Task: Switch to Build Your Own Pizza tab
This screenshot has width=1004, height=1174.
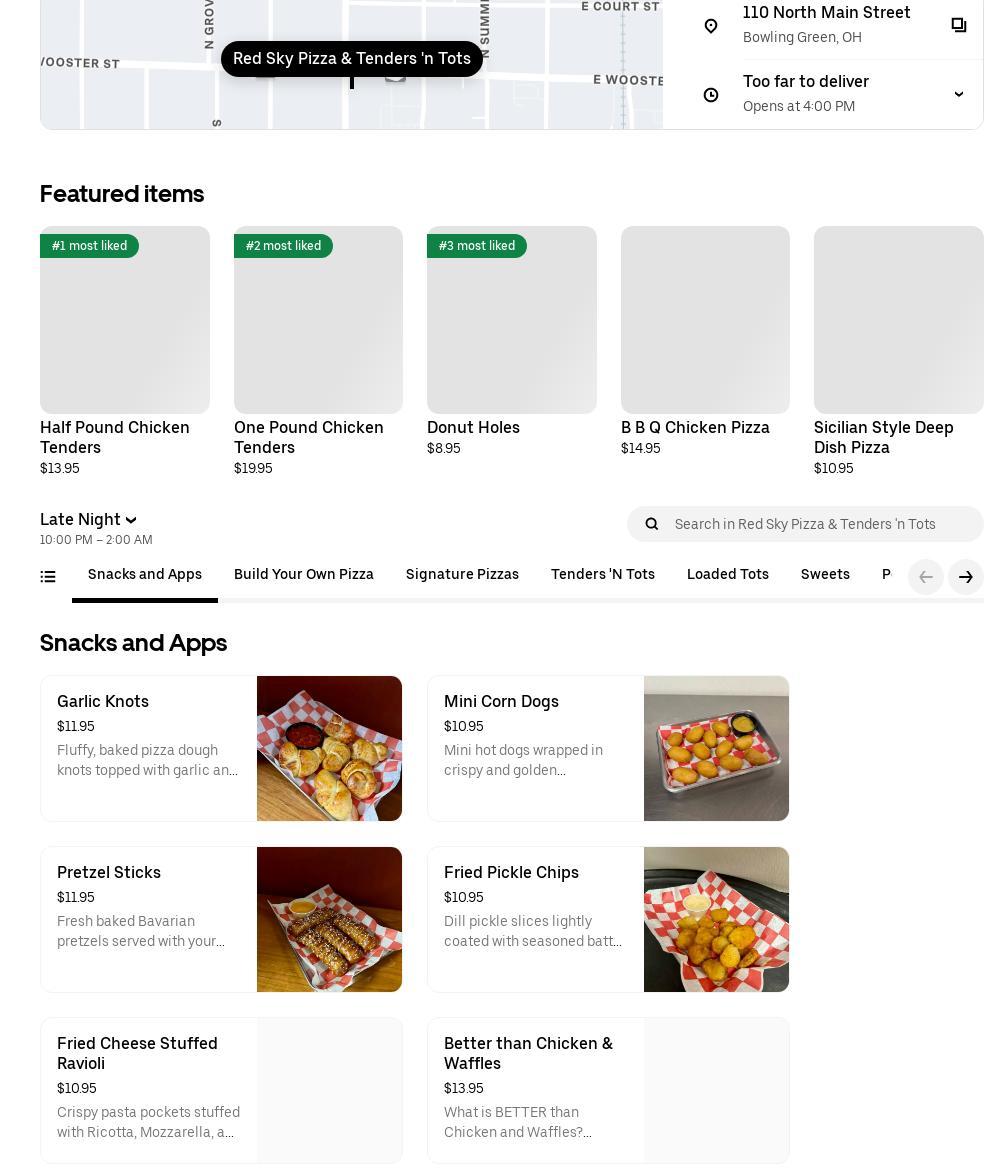Action: coord(304,575)
